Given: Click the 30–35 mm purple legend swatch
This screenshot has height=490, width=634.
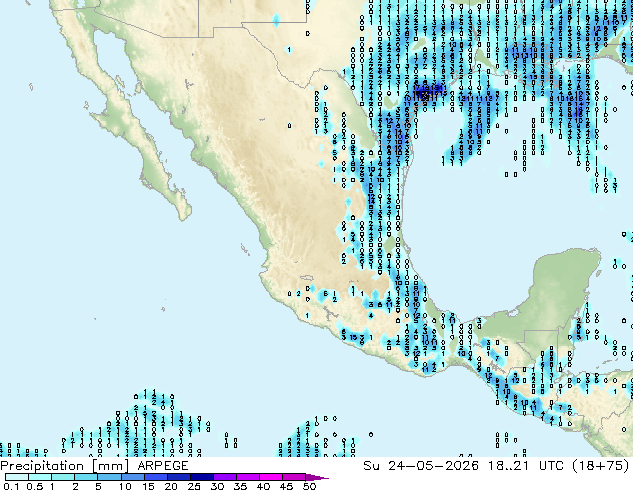Looking at the screenshot, I should pyautogui.click(x=225, y=477).
